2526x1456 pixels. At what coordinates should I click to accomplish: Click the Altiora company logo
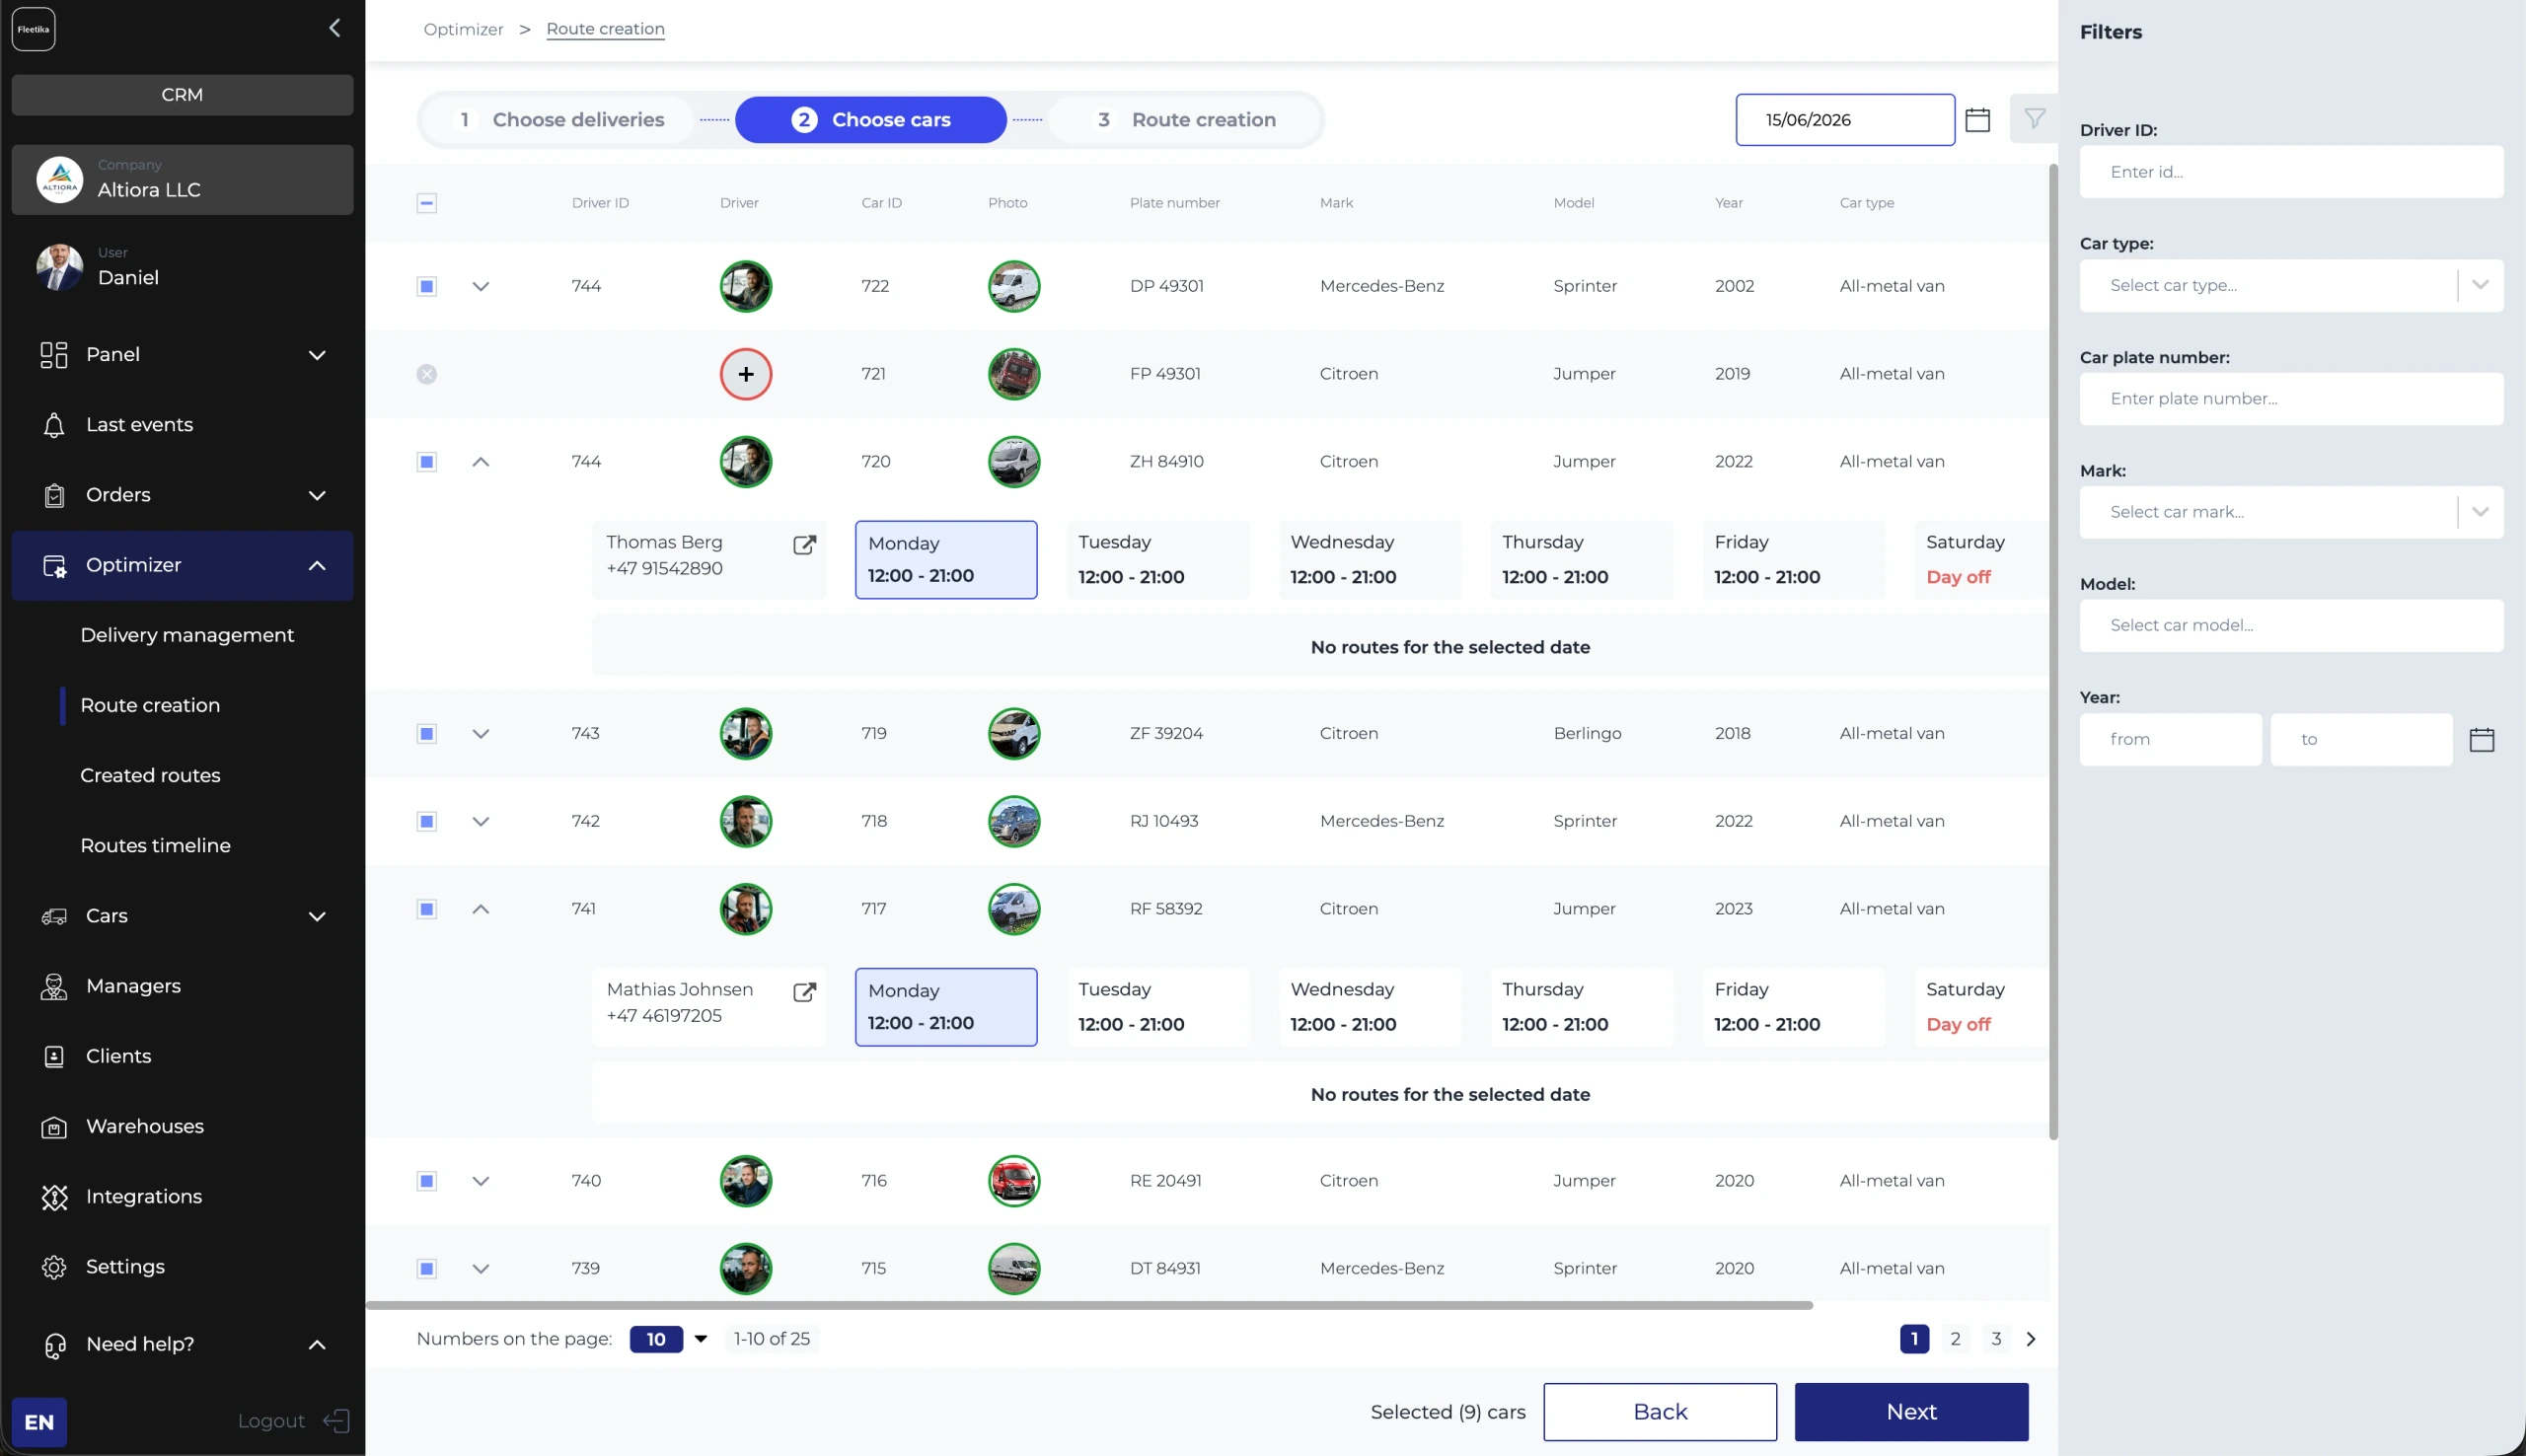click(x=59, y=180)
